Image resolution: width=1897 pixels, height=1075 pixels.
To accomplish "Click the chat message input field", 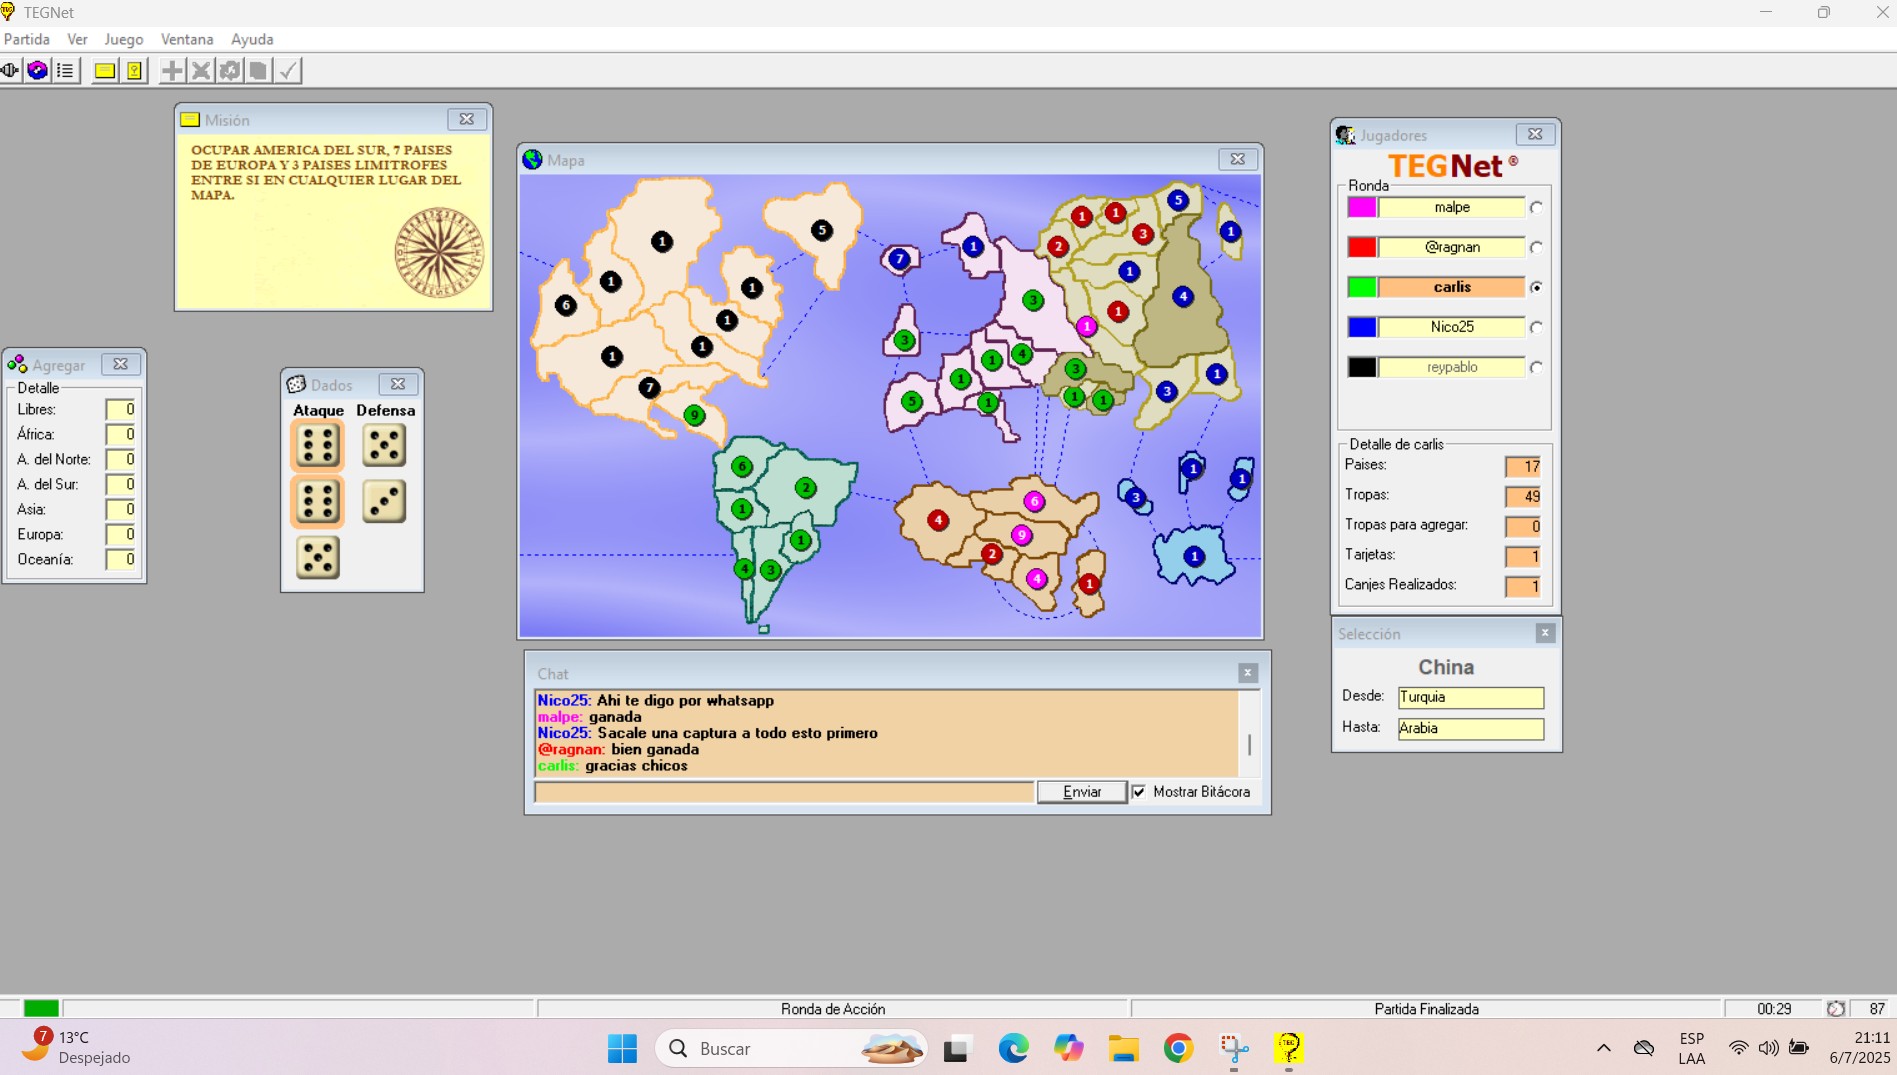I will coord(784,792).
